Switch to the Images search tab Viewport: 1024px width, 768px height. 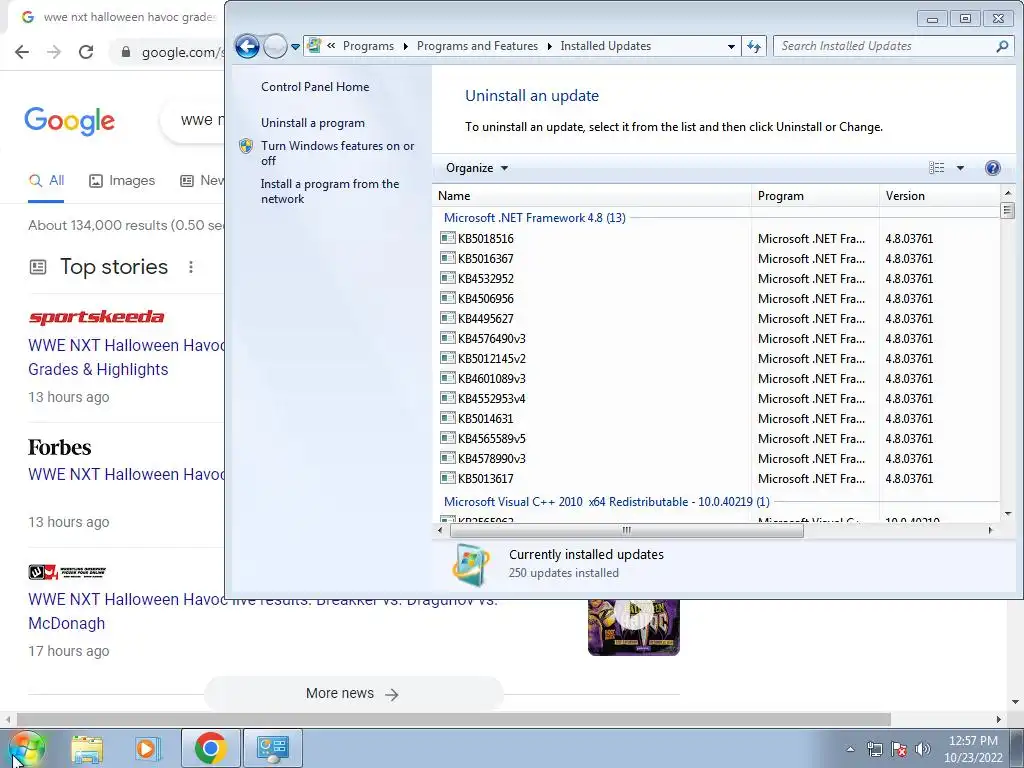(122, 181)
